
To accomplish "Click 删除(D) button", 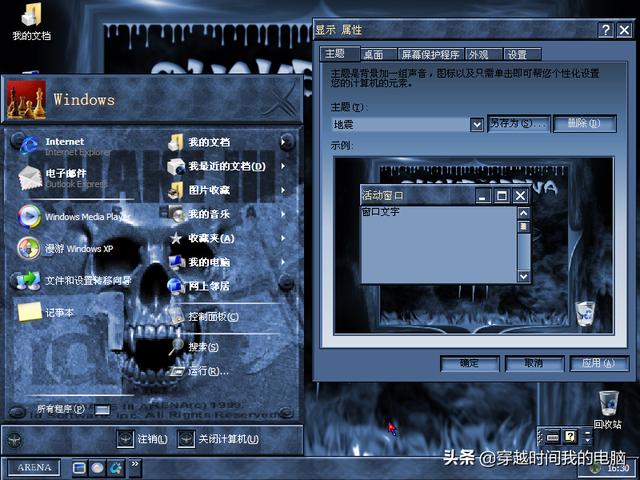I will [x=584, y=123].
